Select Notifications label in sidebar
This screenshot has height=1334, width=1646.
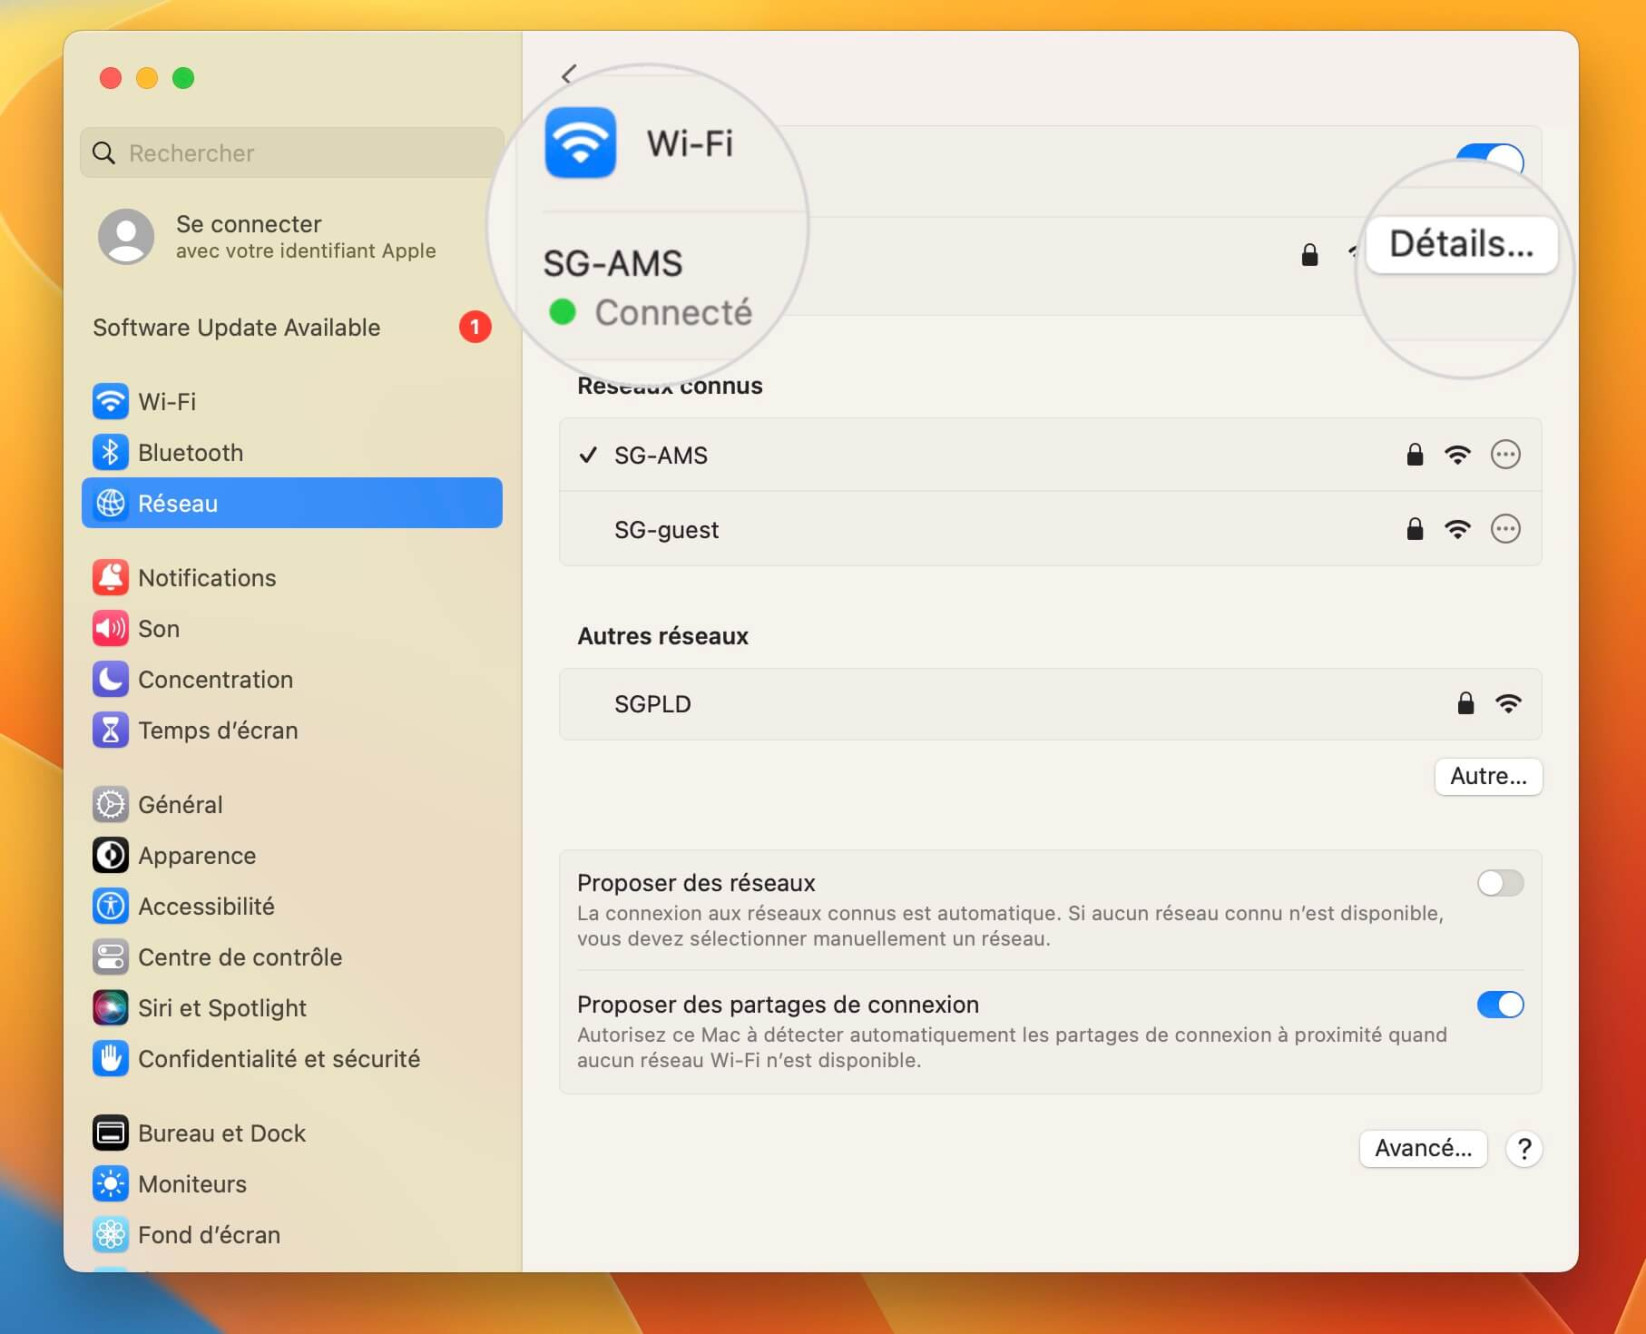click(x=207, y=577)
